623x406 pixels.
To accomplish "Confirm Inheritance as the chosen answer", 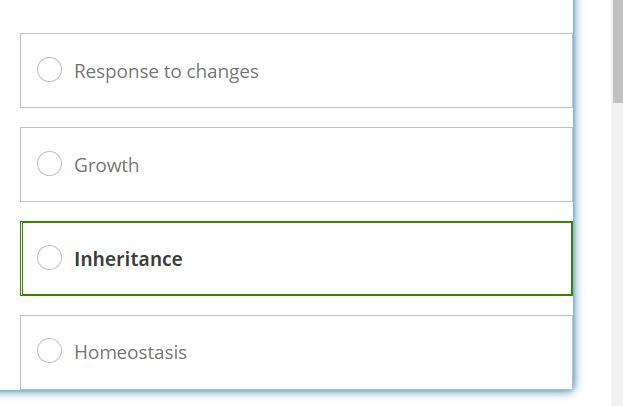I will pos(49,258).
